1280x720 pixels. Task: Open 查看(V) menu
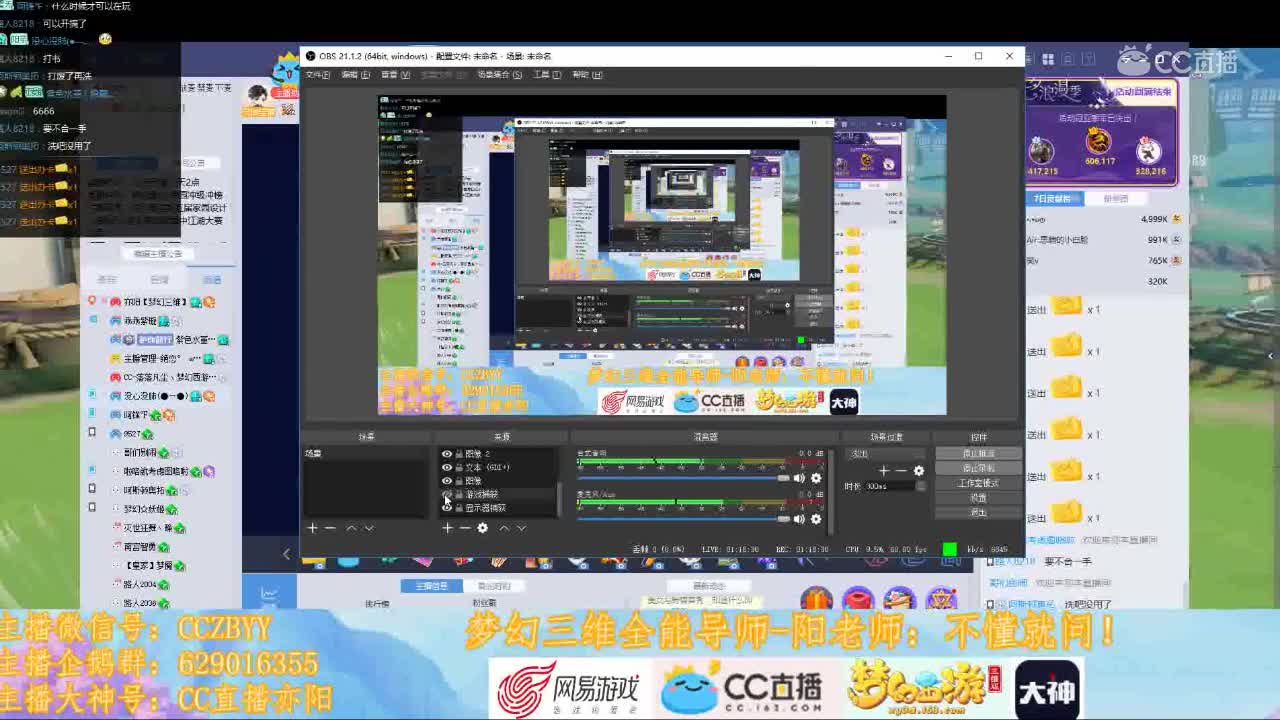(395, 75)
